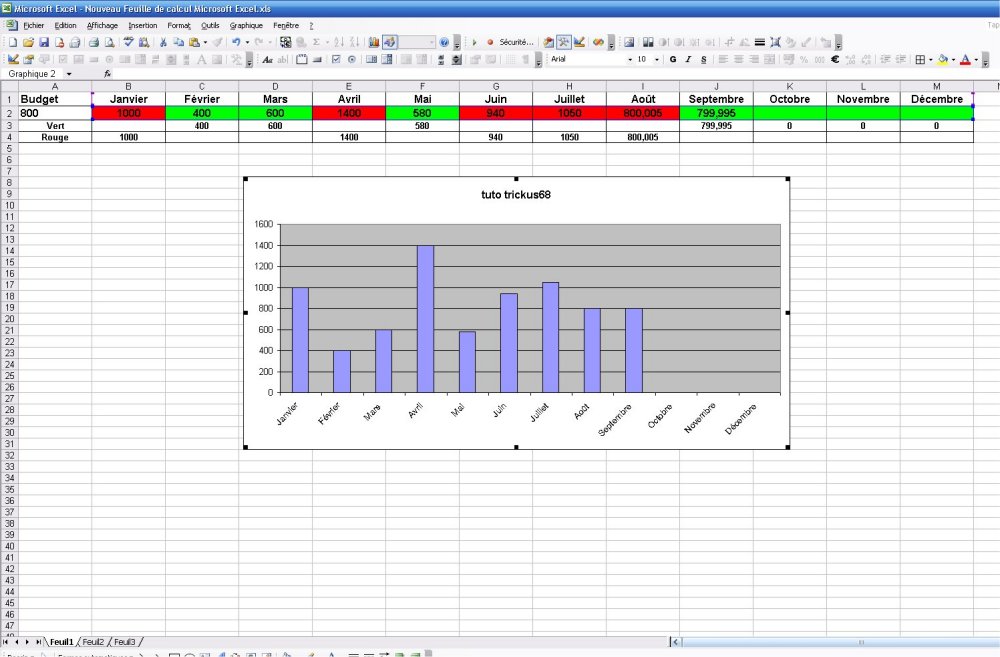This screenshot has width=1000, height=657.
Task: Select column header E
Action: (348, 87)
